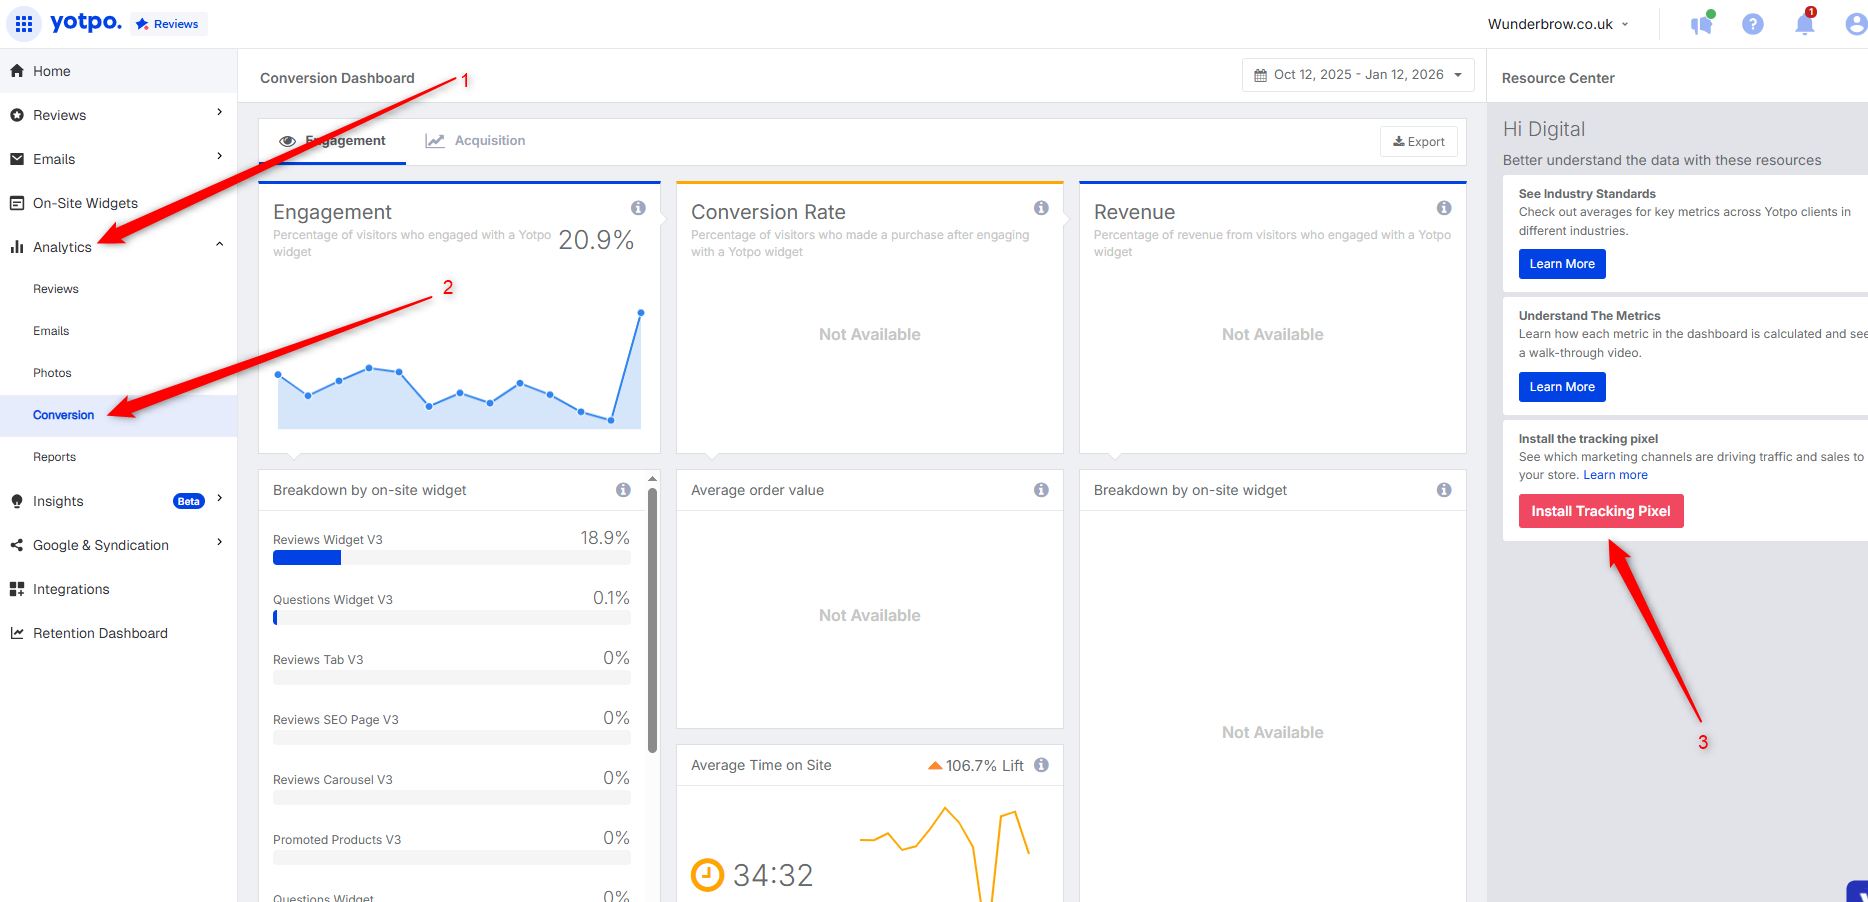The image size is (1868, 902).
Task: Click the widget breakdown list scrollbar
Action: [x=652, y=620]
